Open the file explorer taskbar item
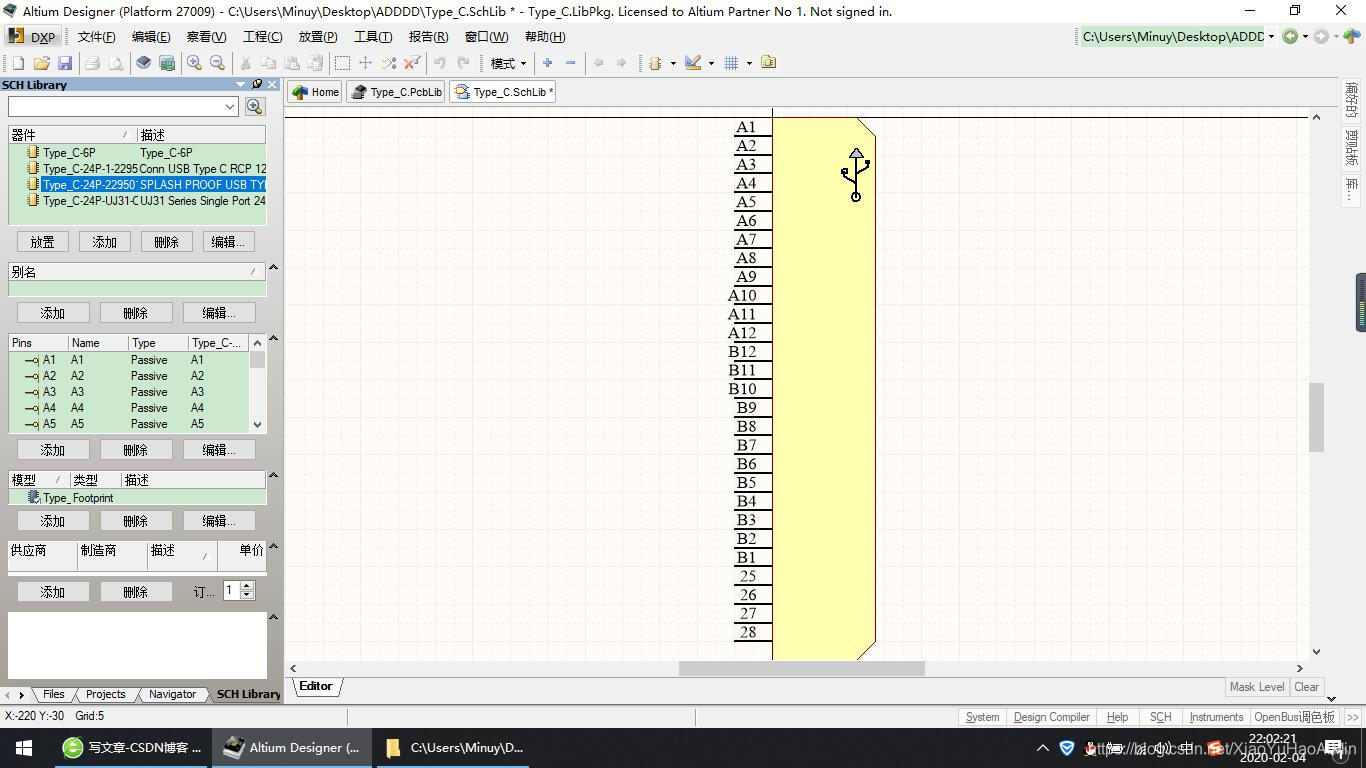Screen dimensions: 1366x768 tap(455, 748)
